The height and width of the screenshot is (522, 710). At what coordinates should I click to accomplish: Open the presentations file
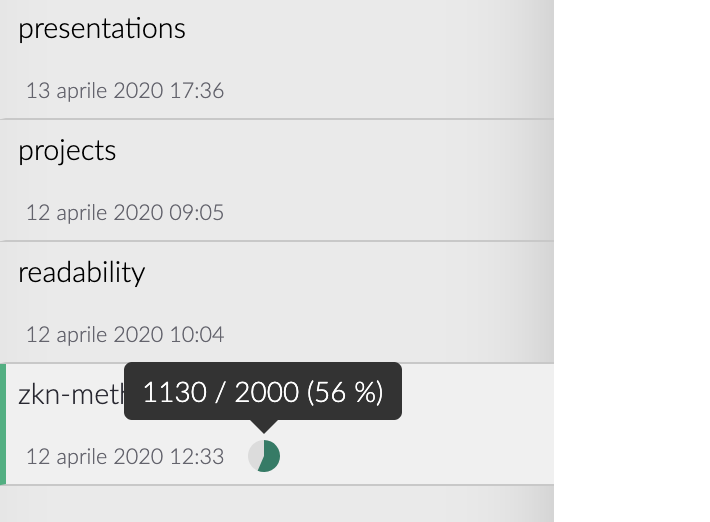[x=102, y=29]
